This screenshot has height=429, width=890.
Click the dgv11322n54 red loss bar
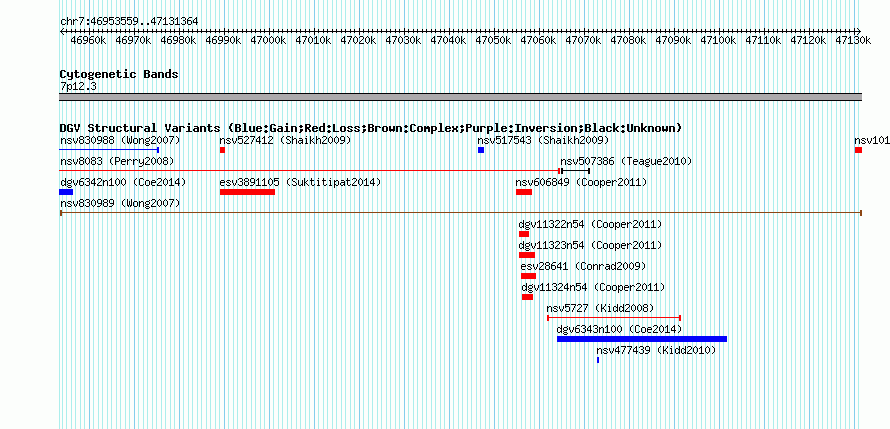click(524, 234)
